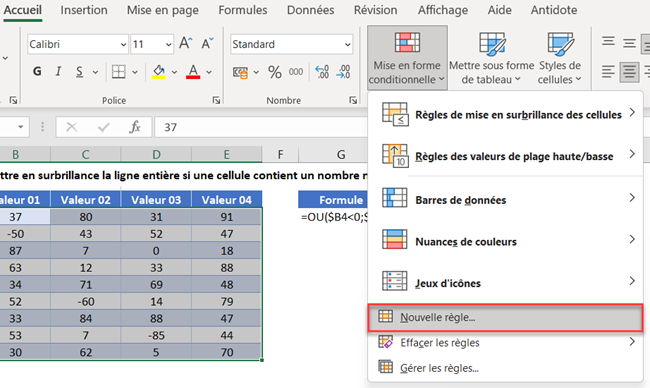
Task: Open Règles des valeurs de plage haute/basse
Action: click(505, 156)
